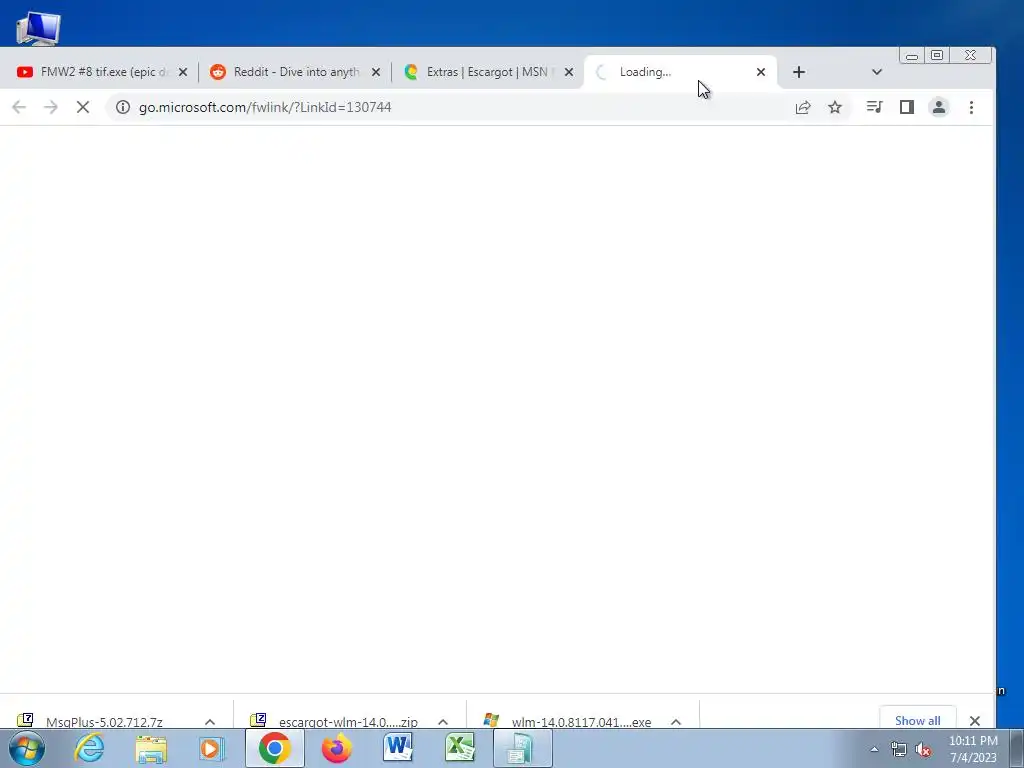View site information icon
The height and width of the screenshot is (768, 1024).
[x=123, y=107]
